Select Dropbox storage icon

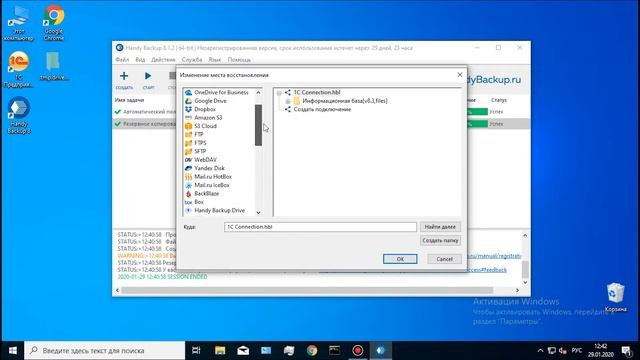188,109
